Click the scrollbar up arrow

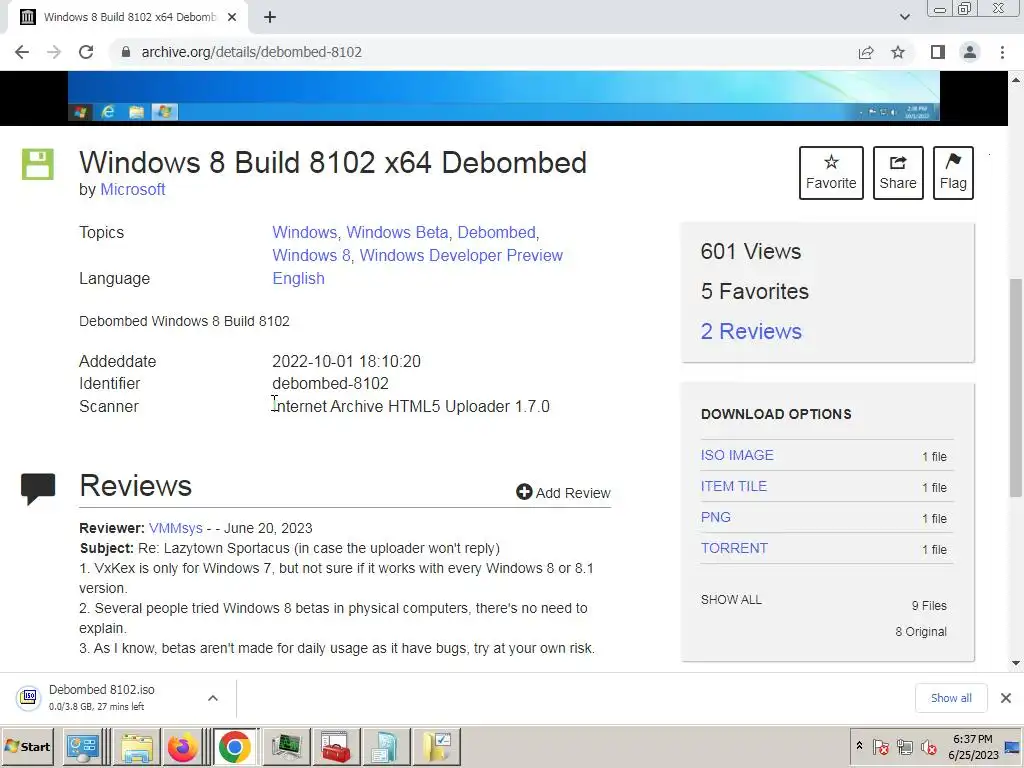tap(1016, 80)
